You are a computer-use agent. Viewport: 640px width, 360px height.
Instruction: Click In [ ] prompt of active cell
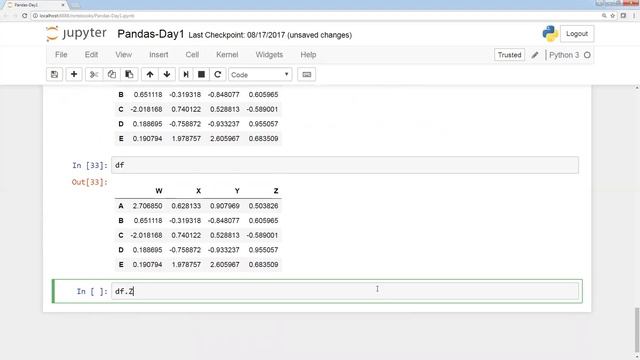pos(92,291)
